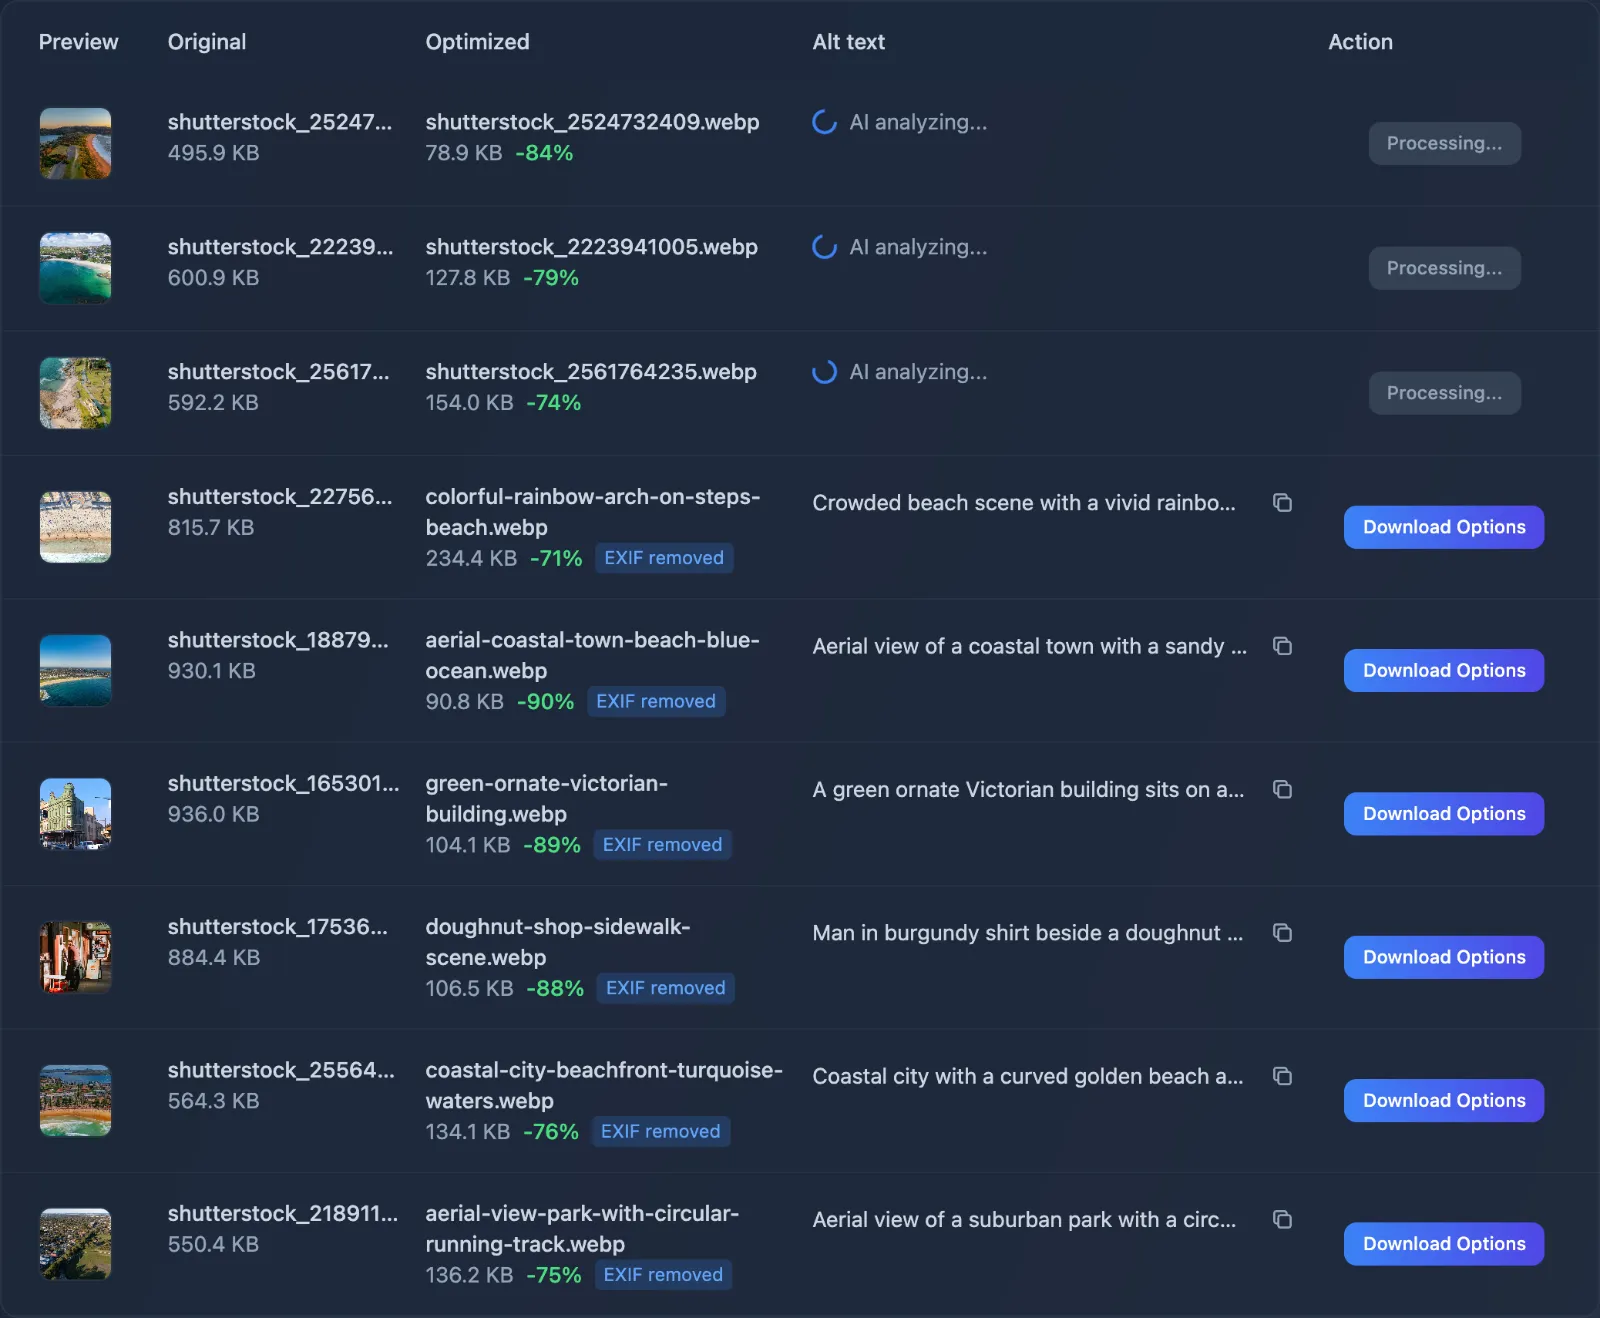Click the Processing button on the second row
1600x1318 pixels.
pos(1444,267)
